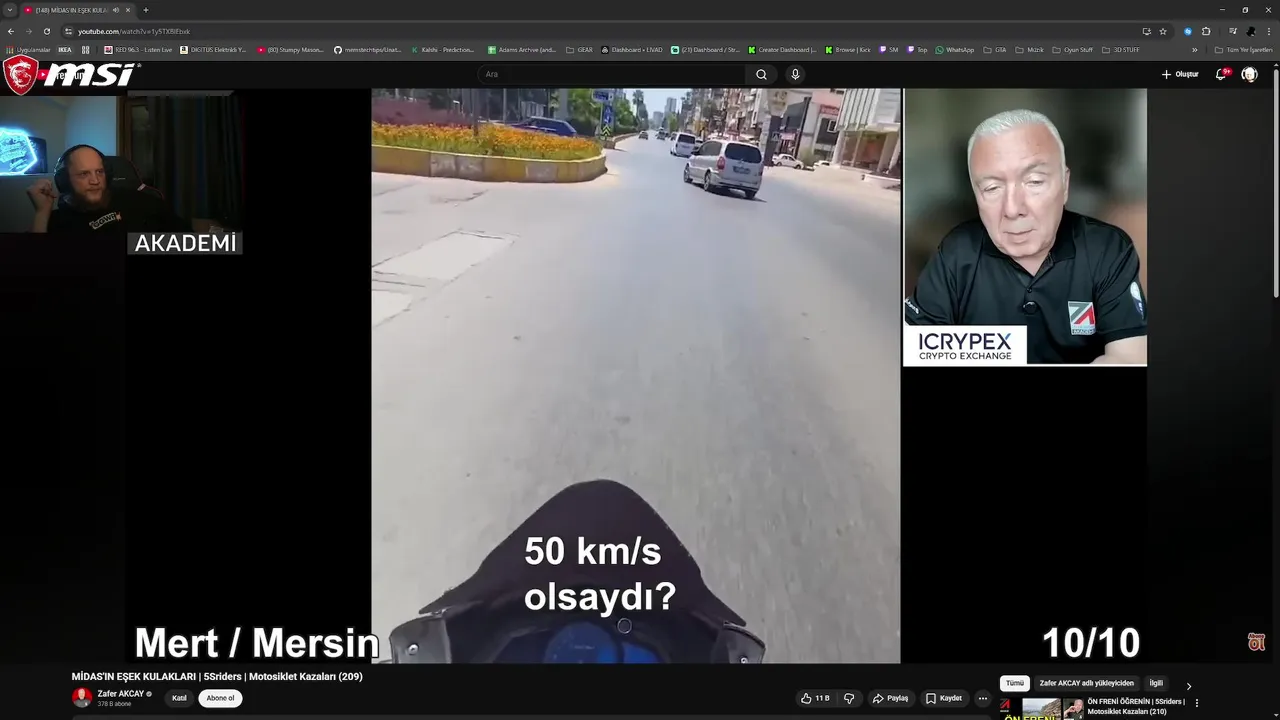The width and height of the screenshot is (1280, 720).
Task: Click the Kaydet save button
Action: click(943, 698)
